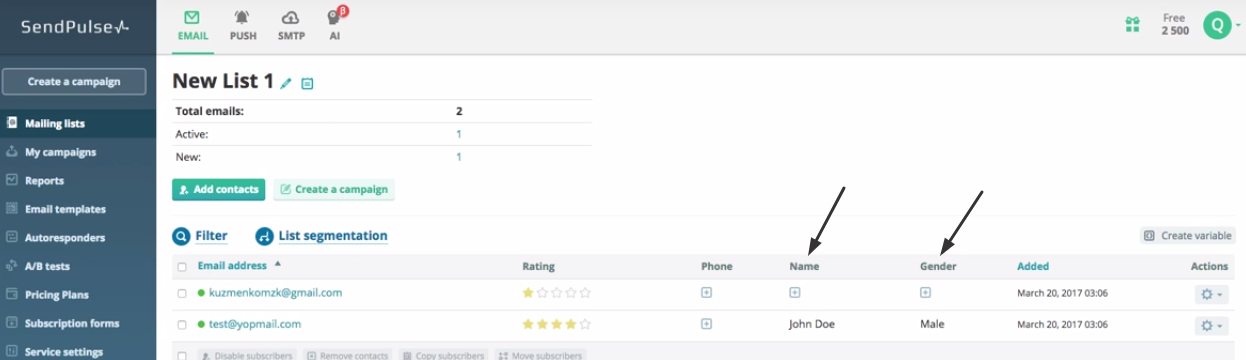
Task: Add phone for test@yopmail.com via plus icon
Action: [x=706, y=324]
